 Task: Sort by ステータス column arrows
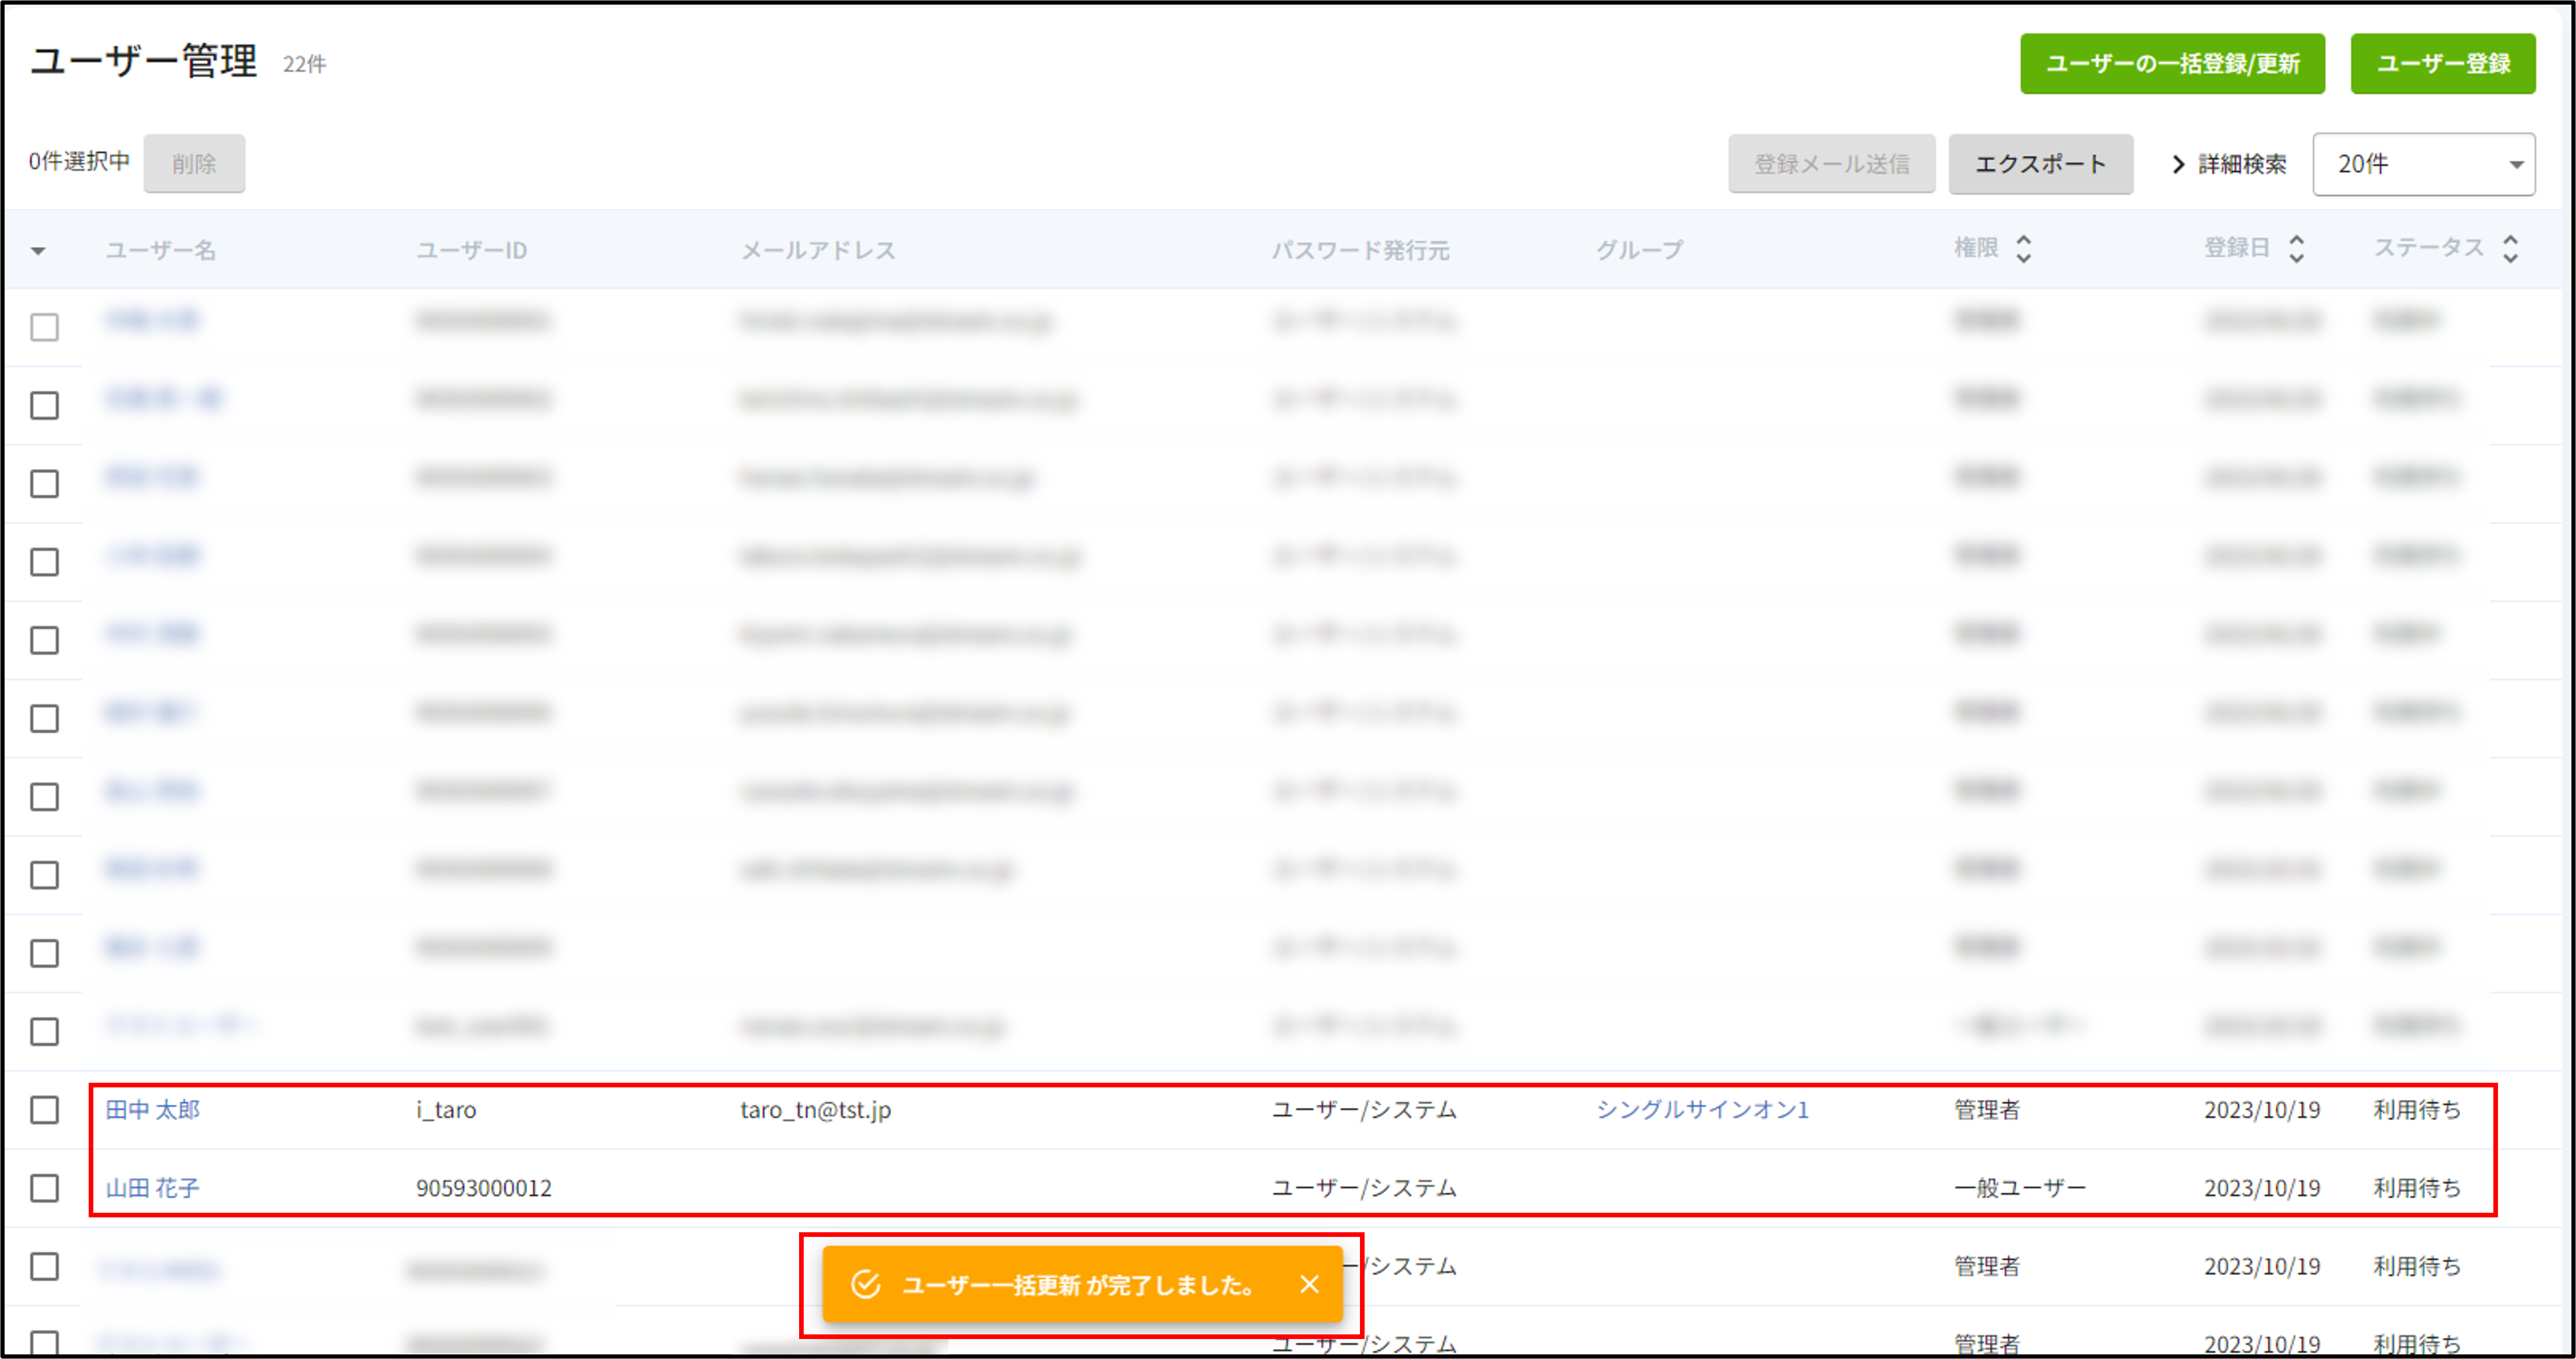(2510, 249)
